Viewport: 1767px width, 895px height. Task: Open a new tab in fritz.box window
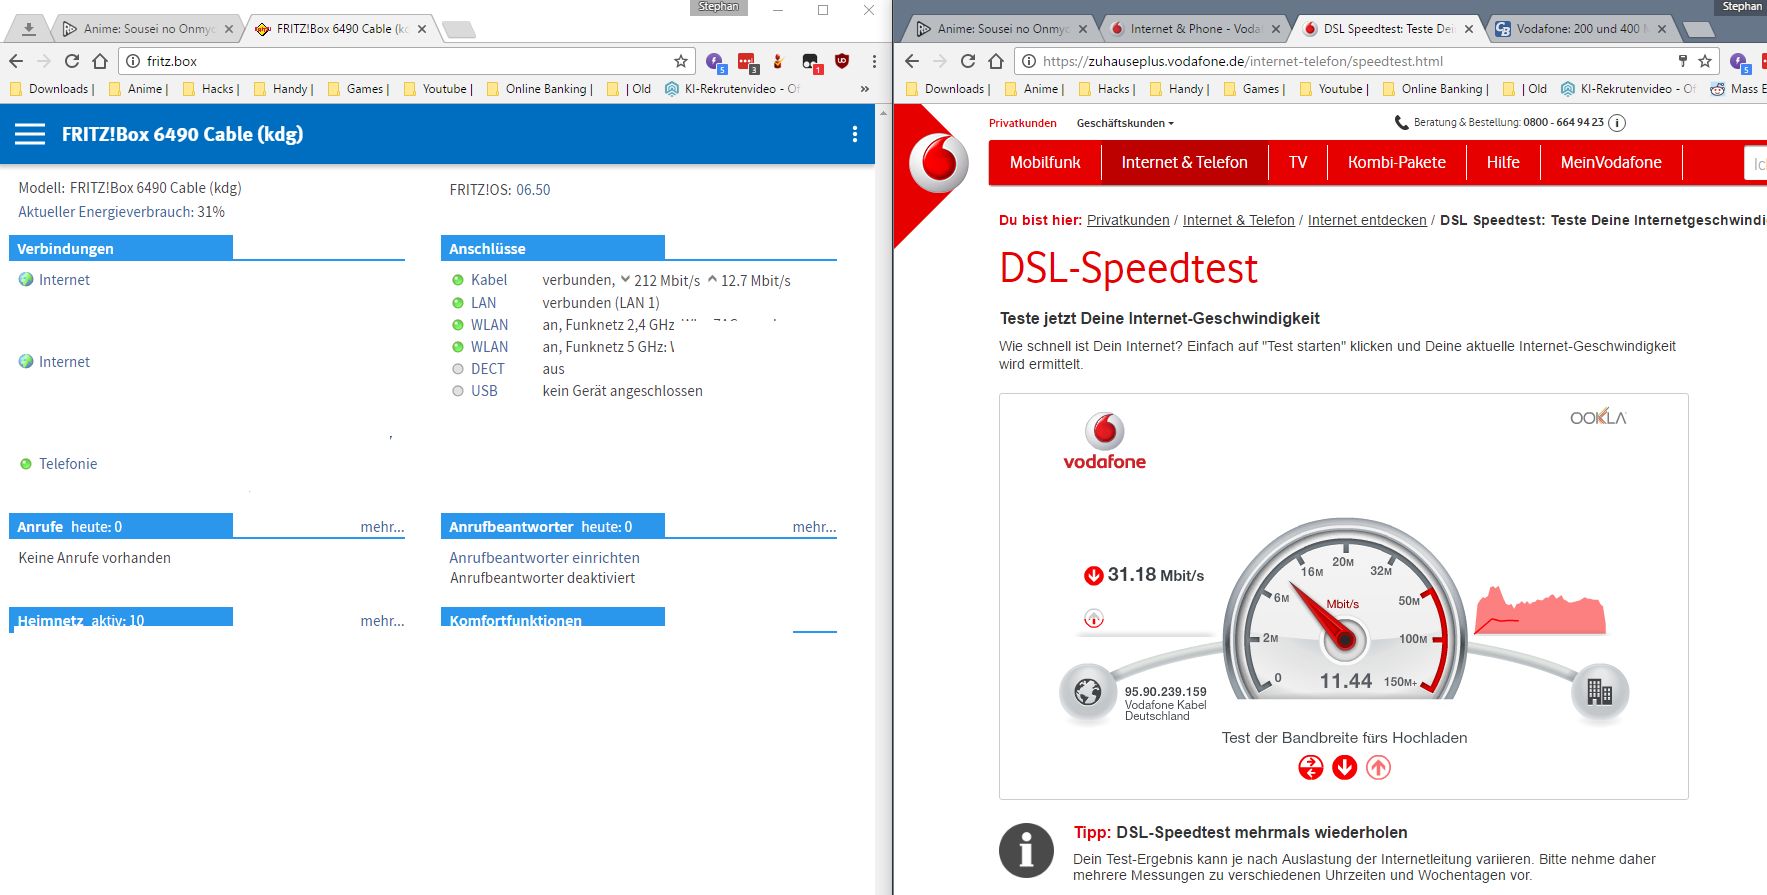coord(459,29)
